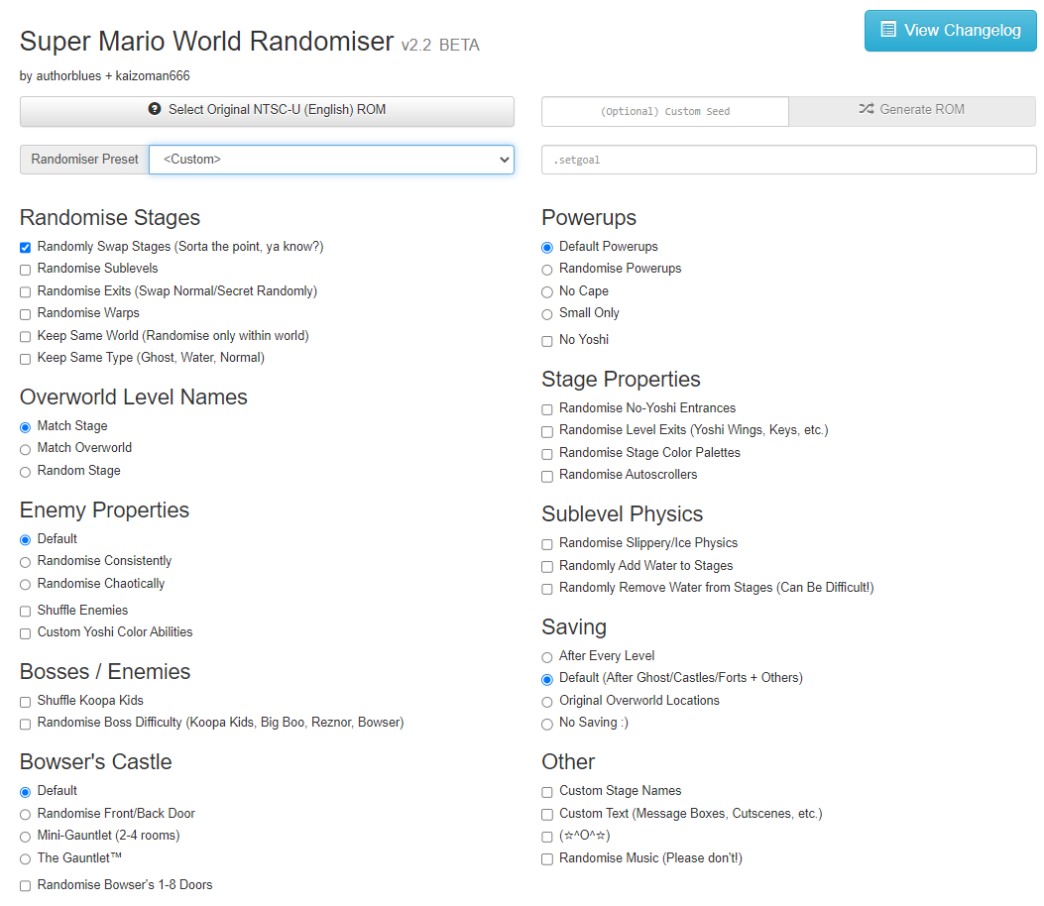The height and width of the screenshot is (906, 1044).
Task: Click the .setgoal text field
Action: (788, 160)
